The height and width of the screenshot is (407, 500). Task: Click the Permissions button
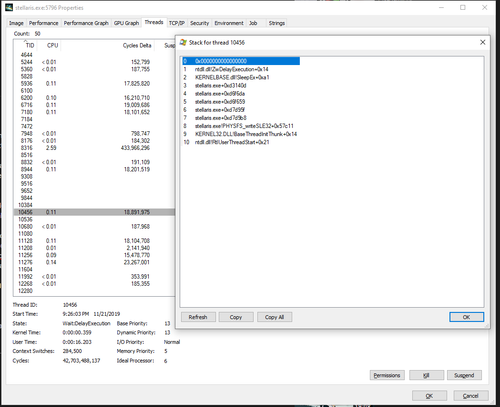(x=387, y=375)
